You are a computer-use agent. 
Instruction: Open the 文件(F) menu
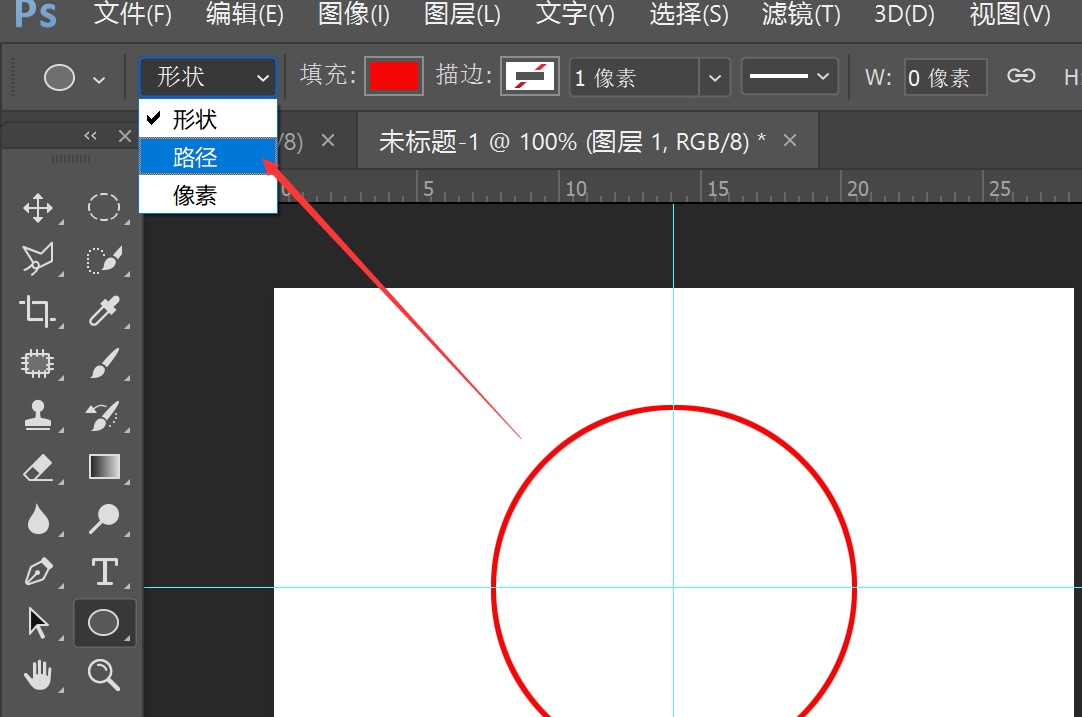132,14
